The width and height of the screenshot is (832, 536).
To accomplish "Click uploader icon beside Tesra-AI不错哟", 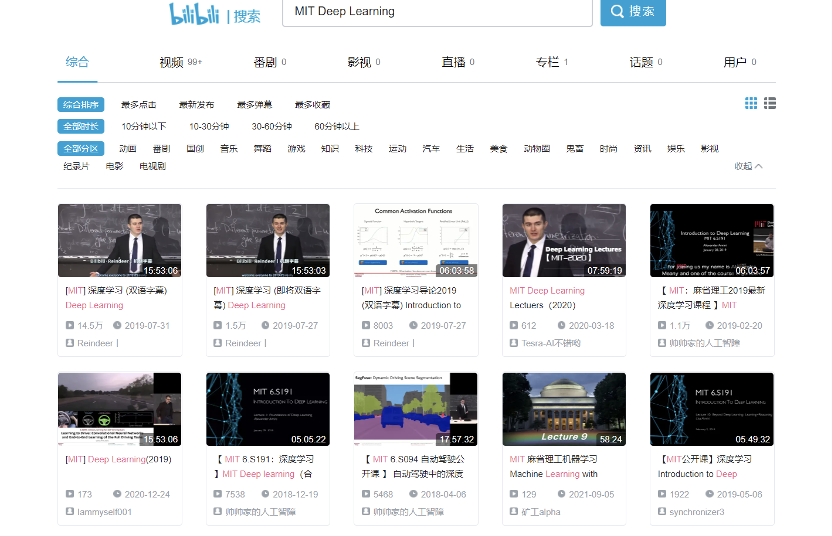I will tap(514, 343).
